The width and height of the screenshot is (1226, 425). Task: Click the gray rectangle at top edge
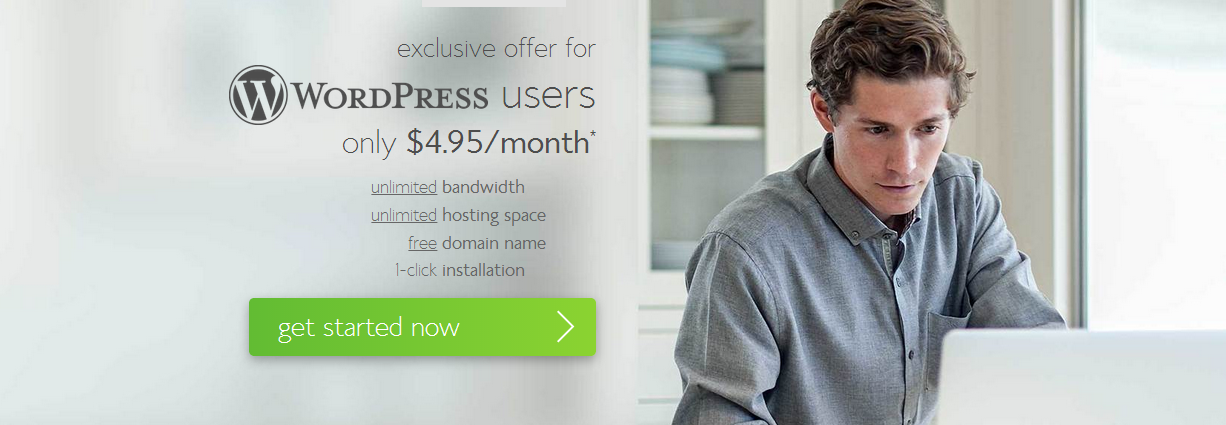(x=494, y=3)
